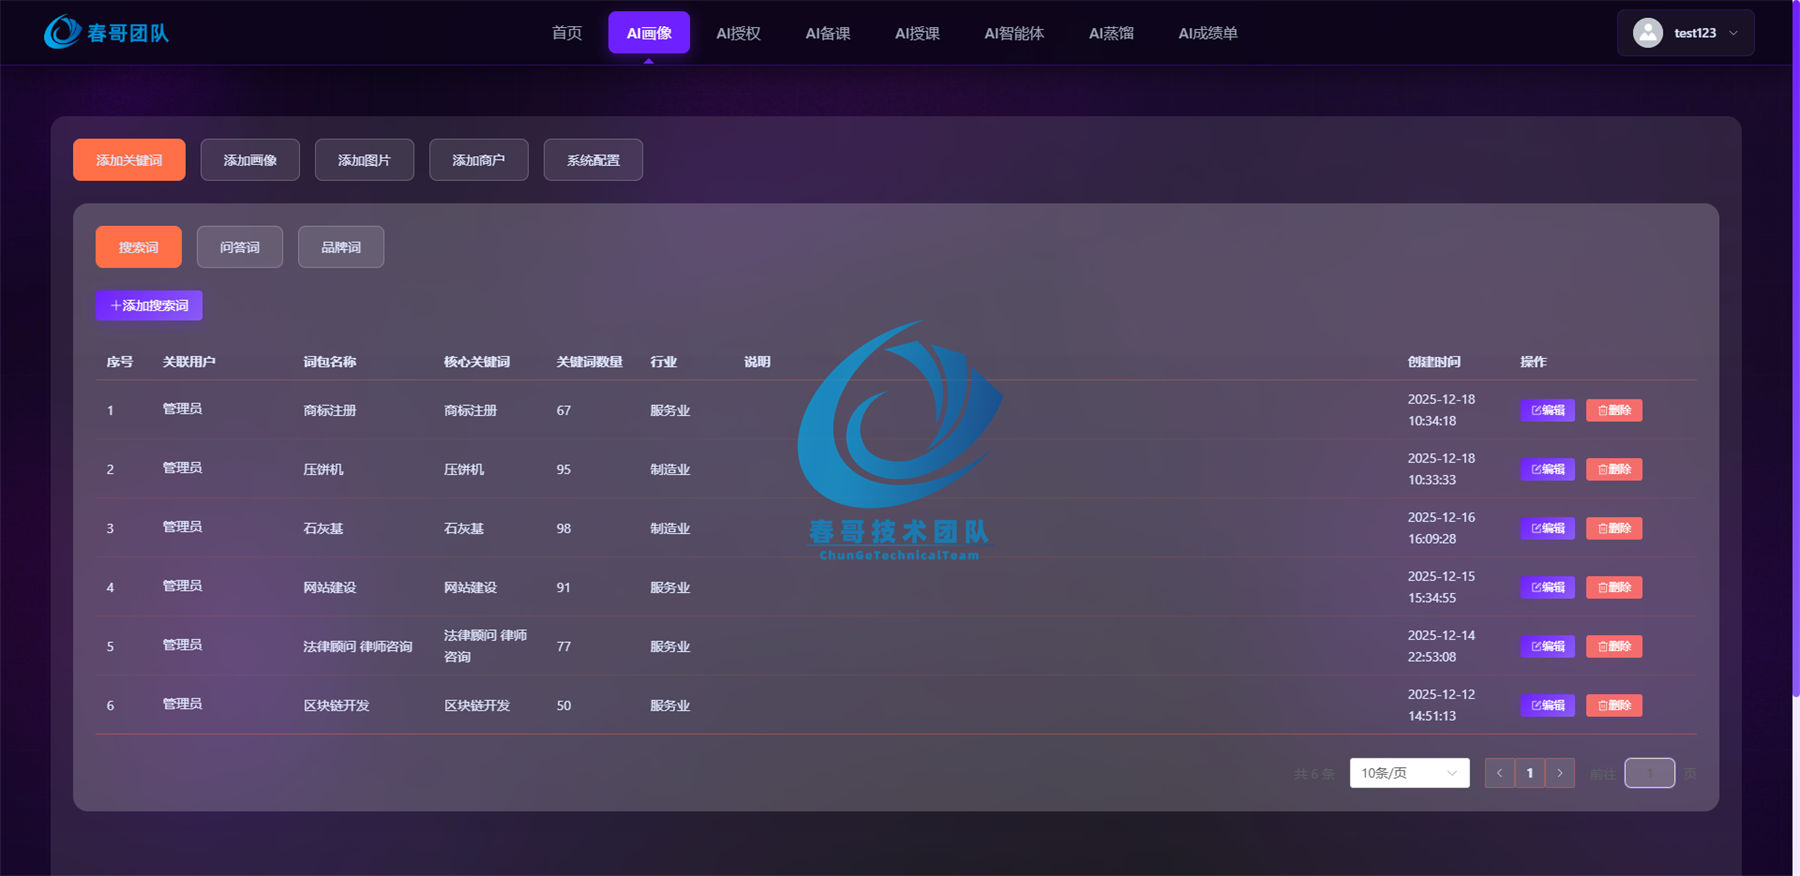Click the 添加画像 button
1800x876 pixels.
point(250,160)
